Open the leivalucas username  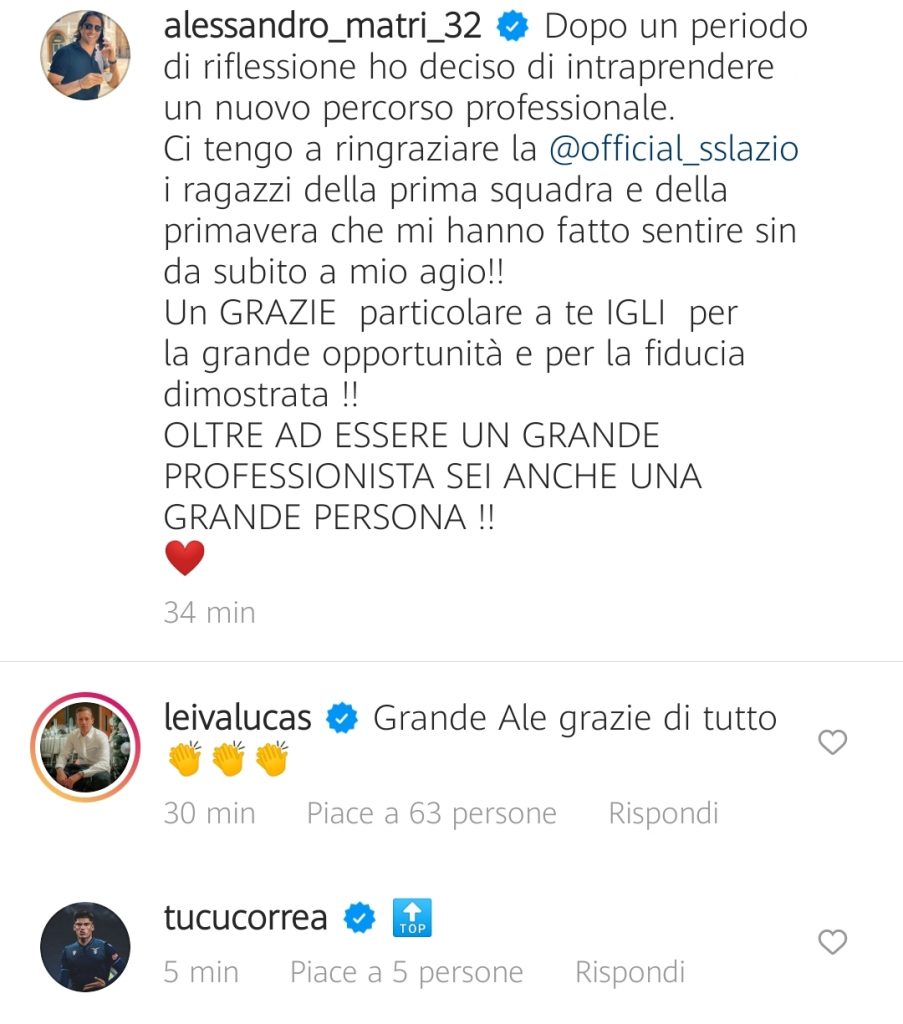click(x=238, y=718)
